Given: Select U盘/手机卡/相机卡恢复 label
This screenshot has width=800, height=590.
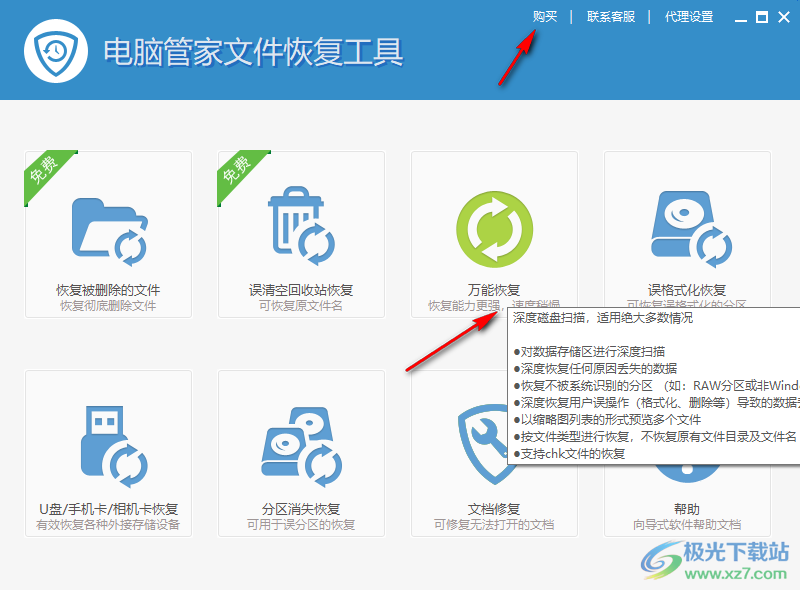Looking at the screenshot, I should [108, 509].
